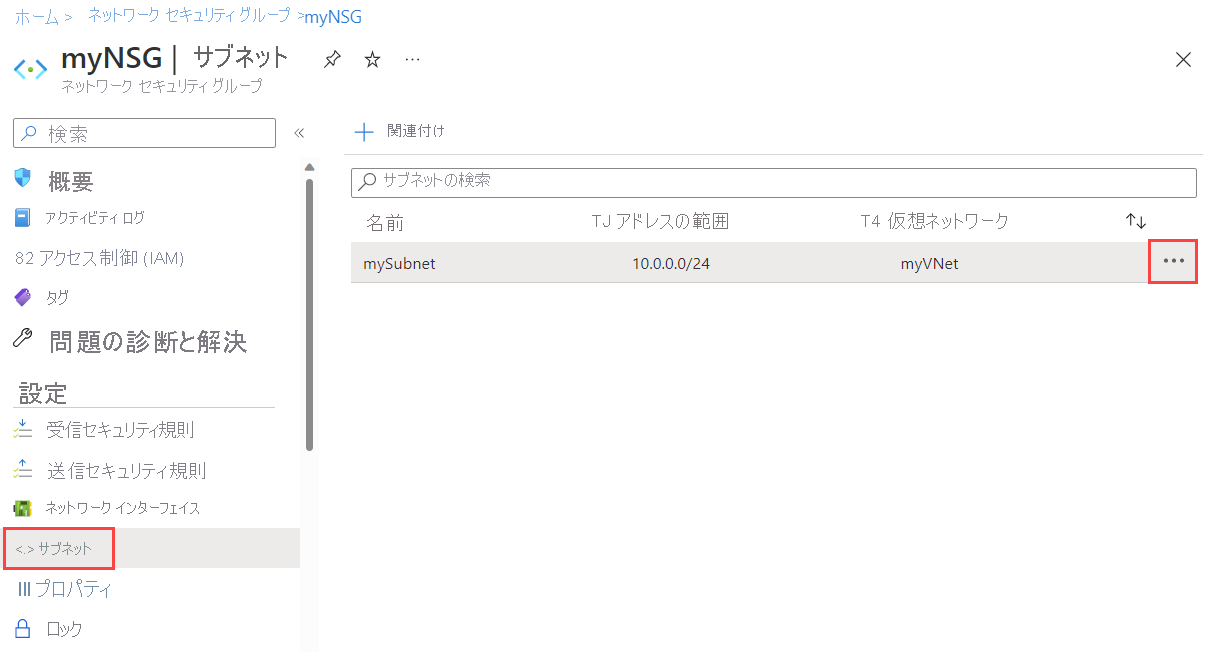Click the wrench diagnose icon
The image size is (1211, 652).
tap(23, 338)
